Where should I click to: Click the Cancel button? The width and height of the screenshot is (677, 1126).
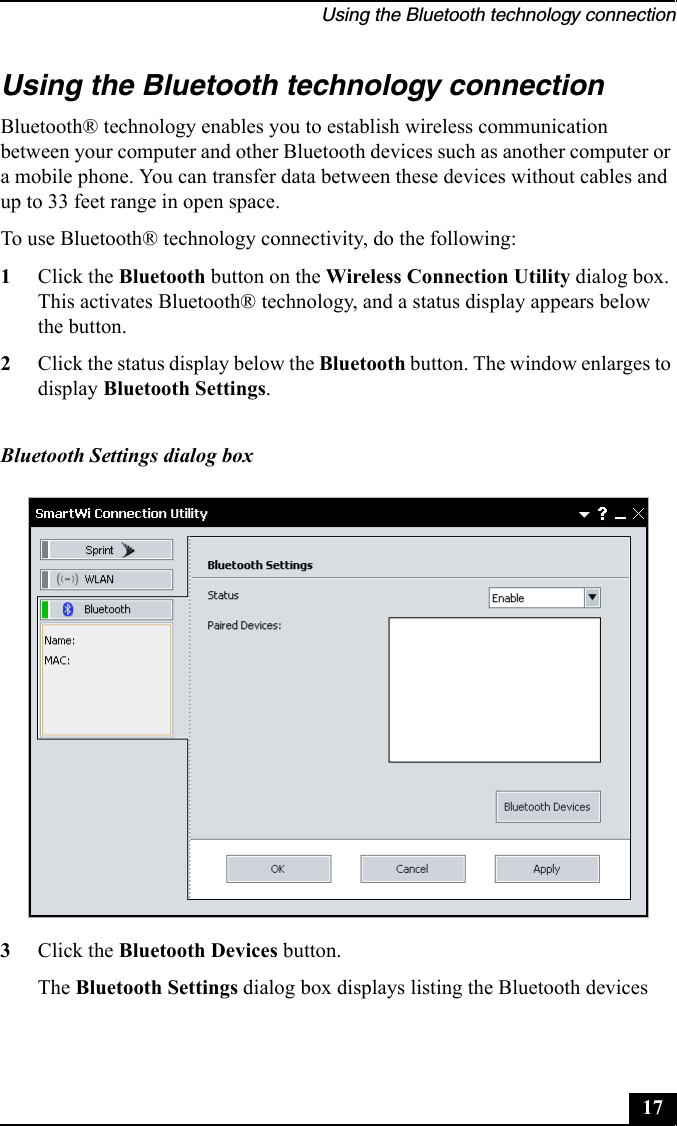(413, 869)
